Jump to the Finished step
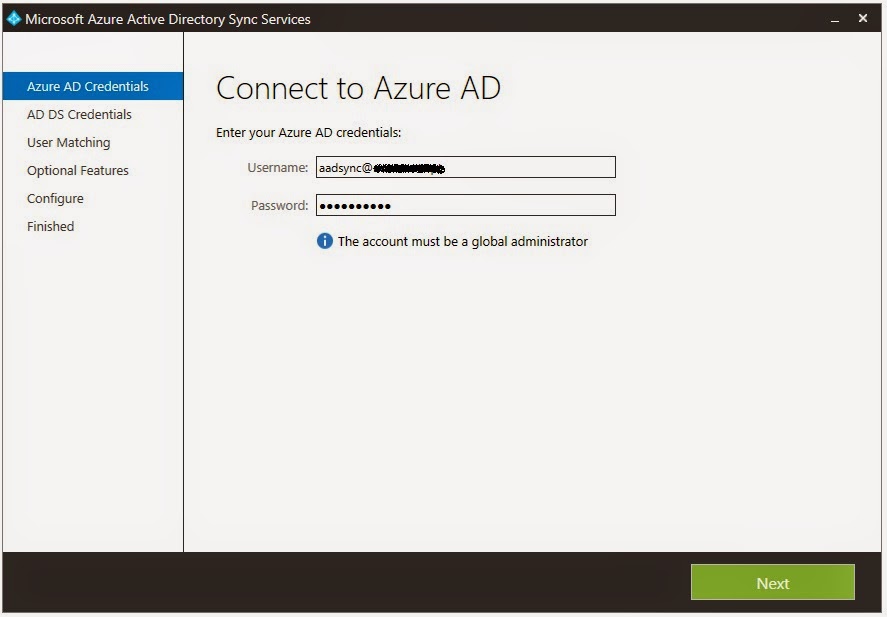The height and width of the screenshot is (617, 887). pos(50,226)
